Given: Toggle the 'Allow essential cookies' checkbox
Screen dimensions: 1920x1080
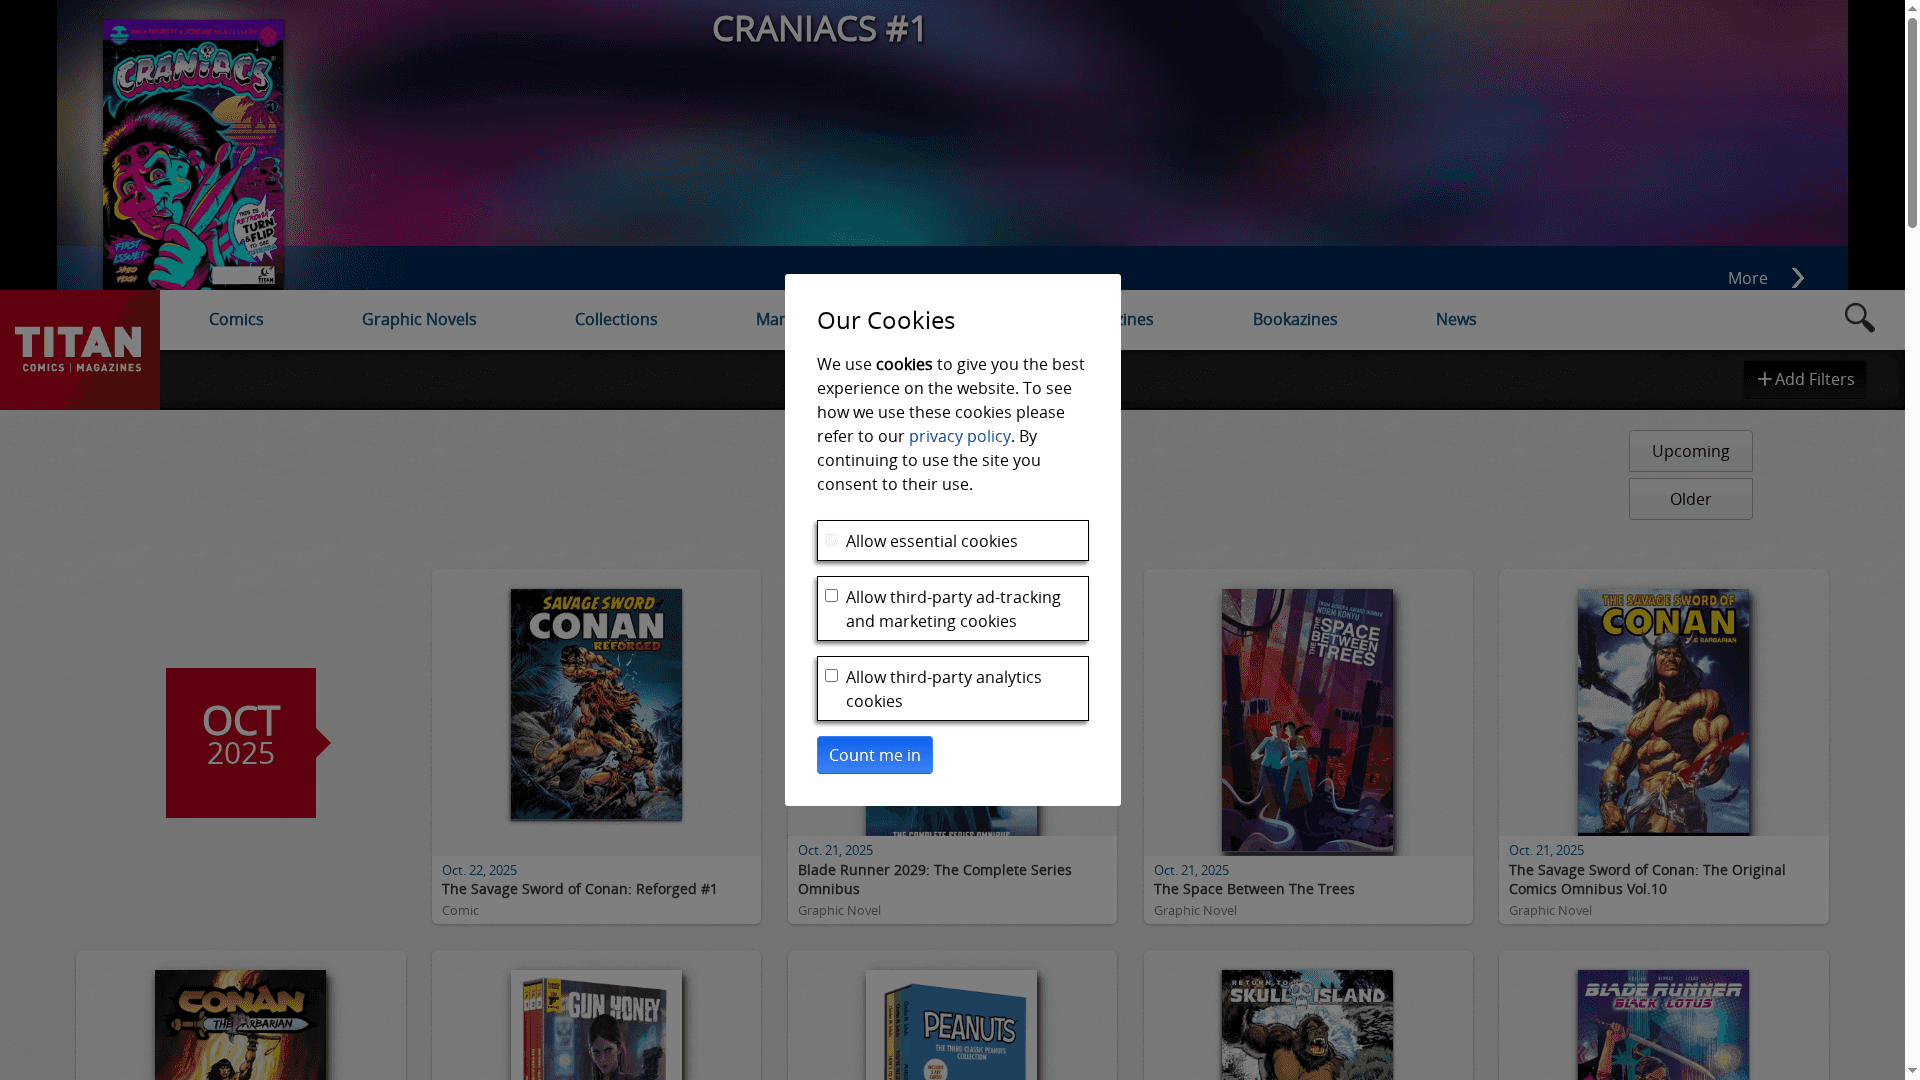Looking at the screenshot, I should pos(831,539).
